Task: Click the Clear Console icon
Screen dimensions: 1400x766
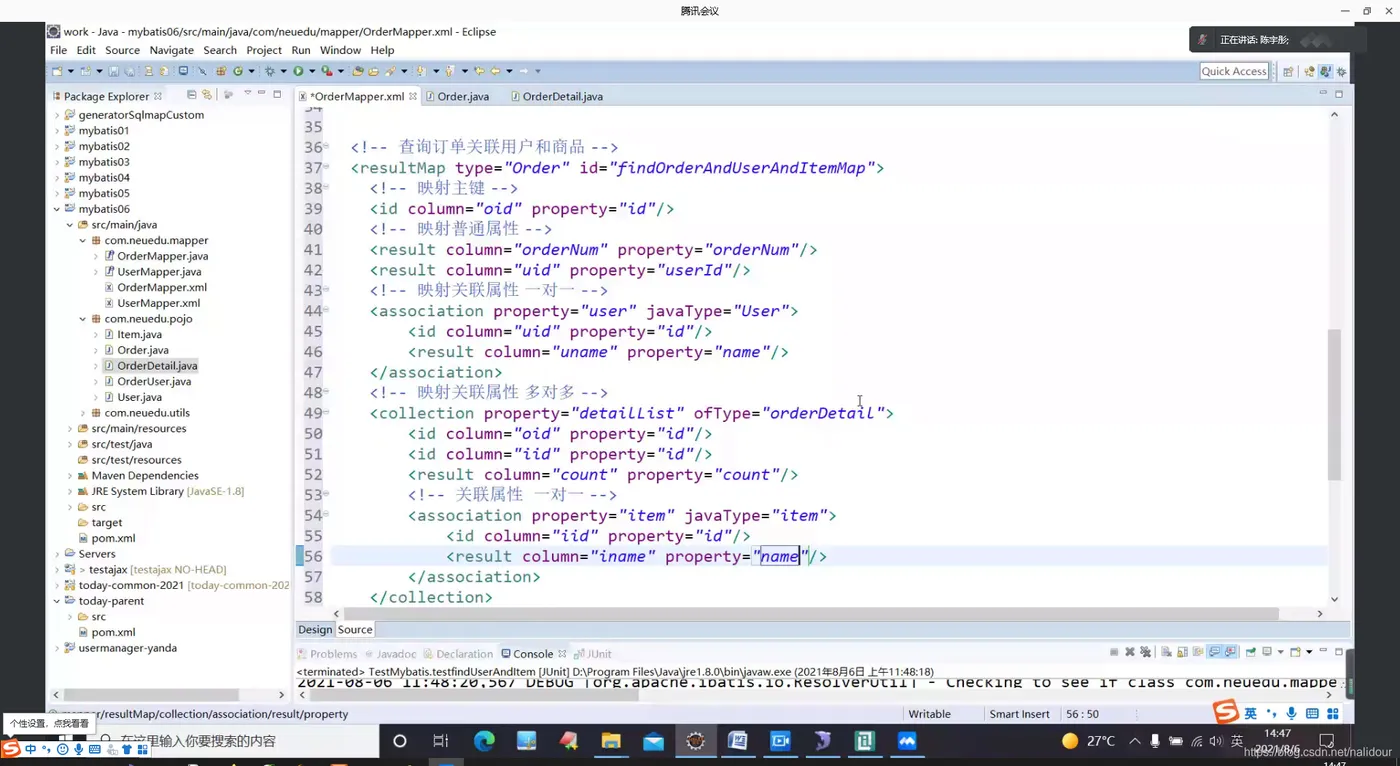Action: (1167, 652)
